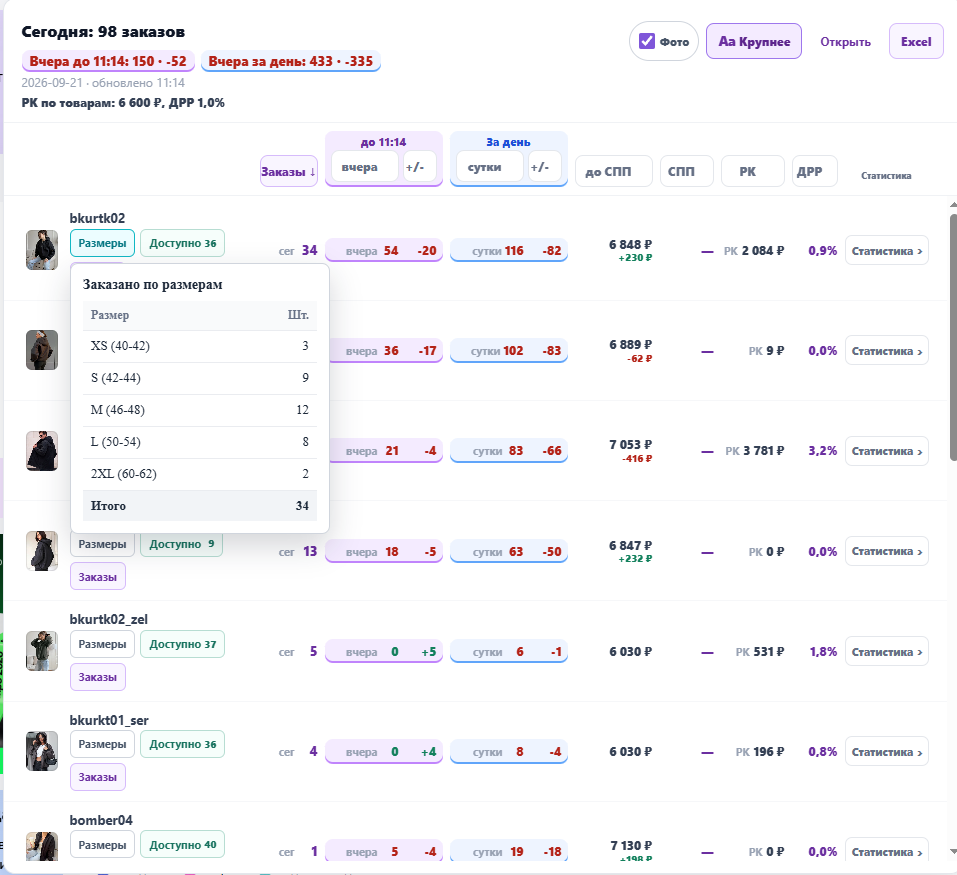Screen dimensions: 957x875
Task: Open bkurkt01_ser product thumbnail
Action: click(42, 751)
